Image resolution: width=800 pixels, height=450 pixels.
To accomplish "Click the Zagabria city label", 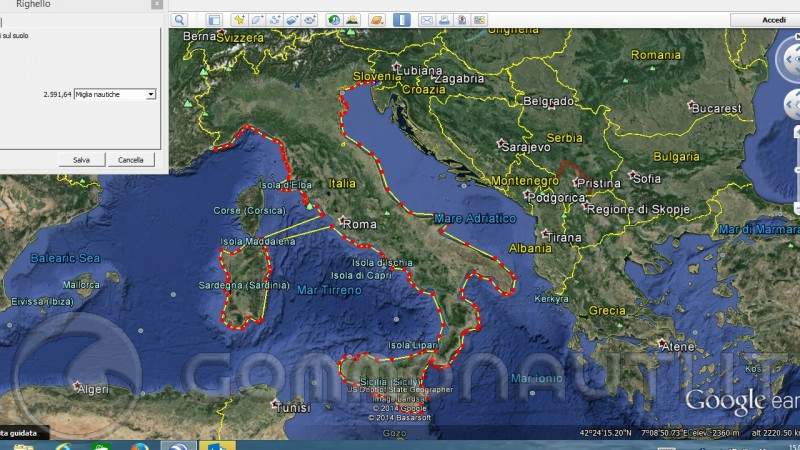I will pyautogui.click(x=459, y=79).
